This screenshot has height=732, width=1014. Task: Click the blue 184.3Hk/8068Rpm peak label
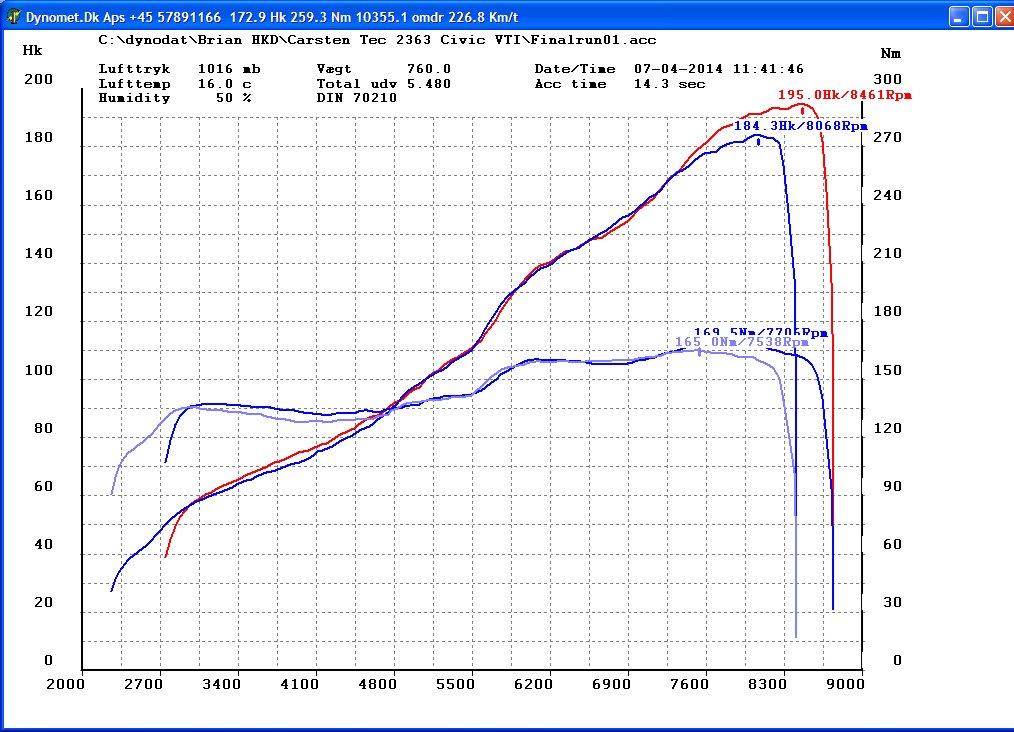click(x=800, y=126)
